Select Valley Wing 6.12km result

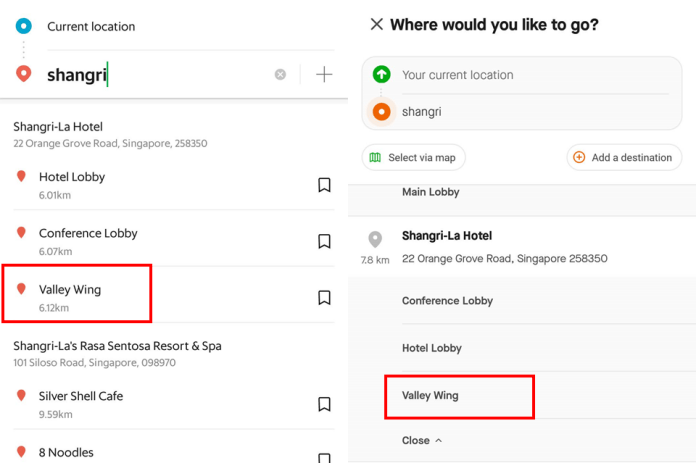(174, 297)
